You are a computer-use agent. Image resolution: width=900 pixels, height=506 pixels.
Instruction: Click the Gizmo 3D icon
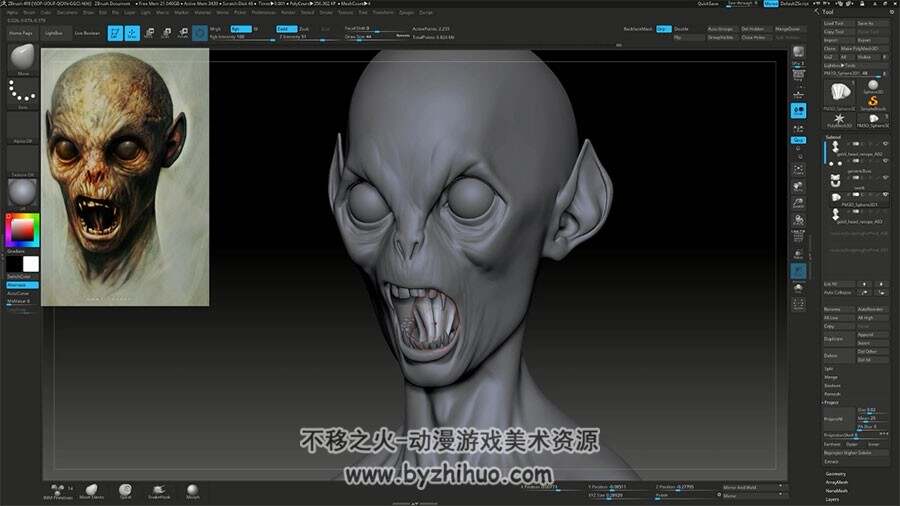200,33
